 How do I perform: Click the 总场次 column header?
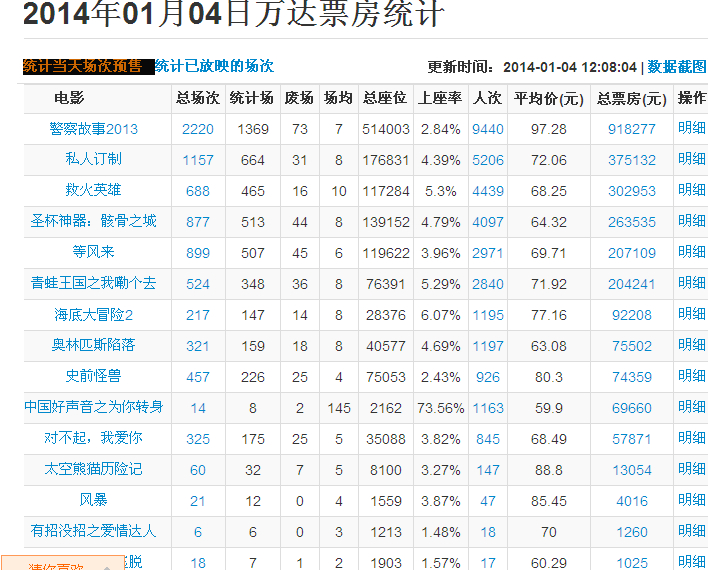(x=198, y=98)
